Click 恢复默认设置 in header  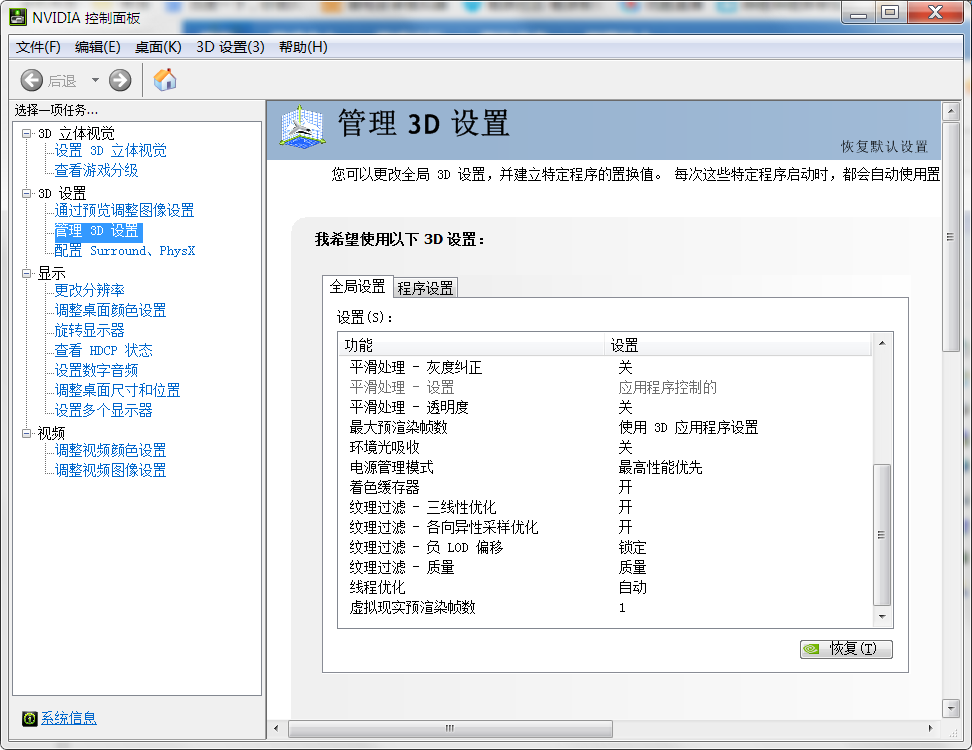pyautogui.click(x=884, y=146)
